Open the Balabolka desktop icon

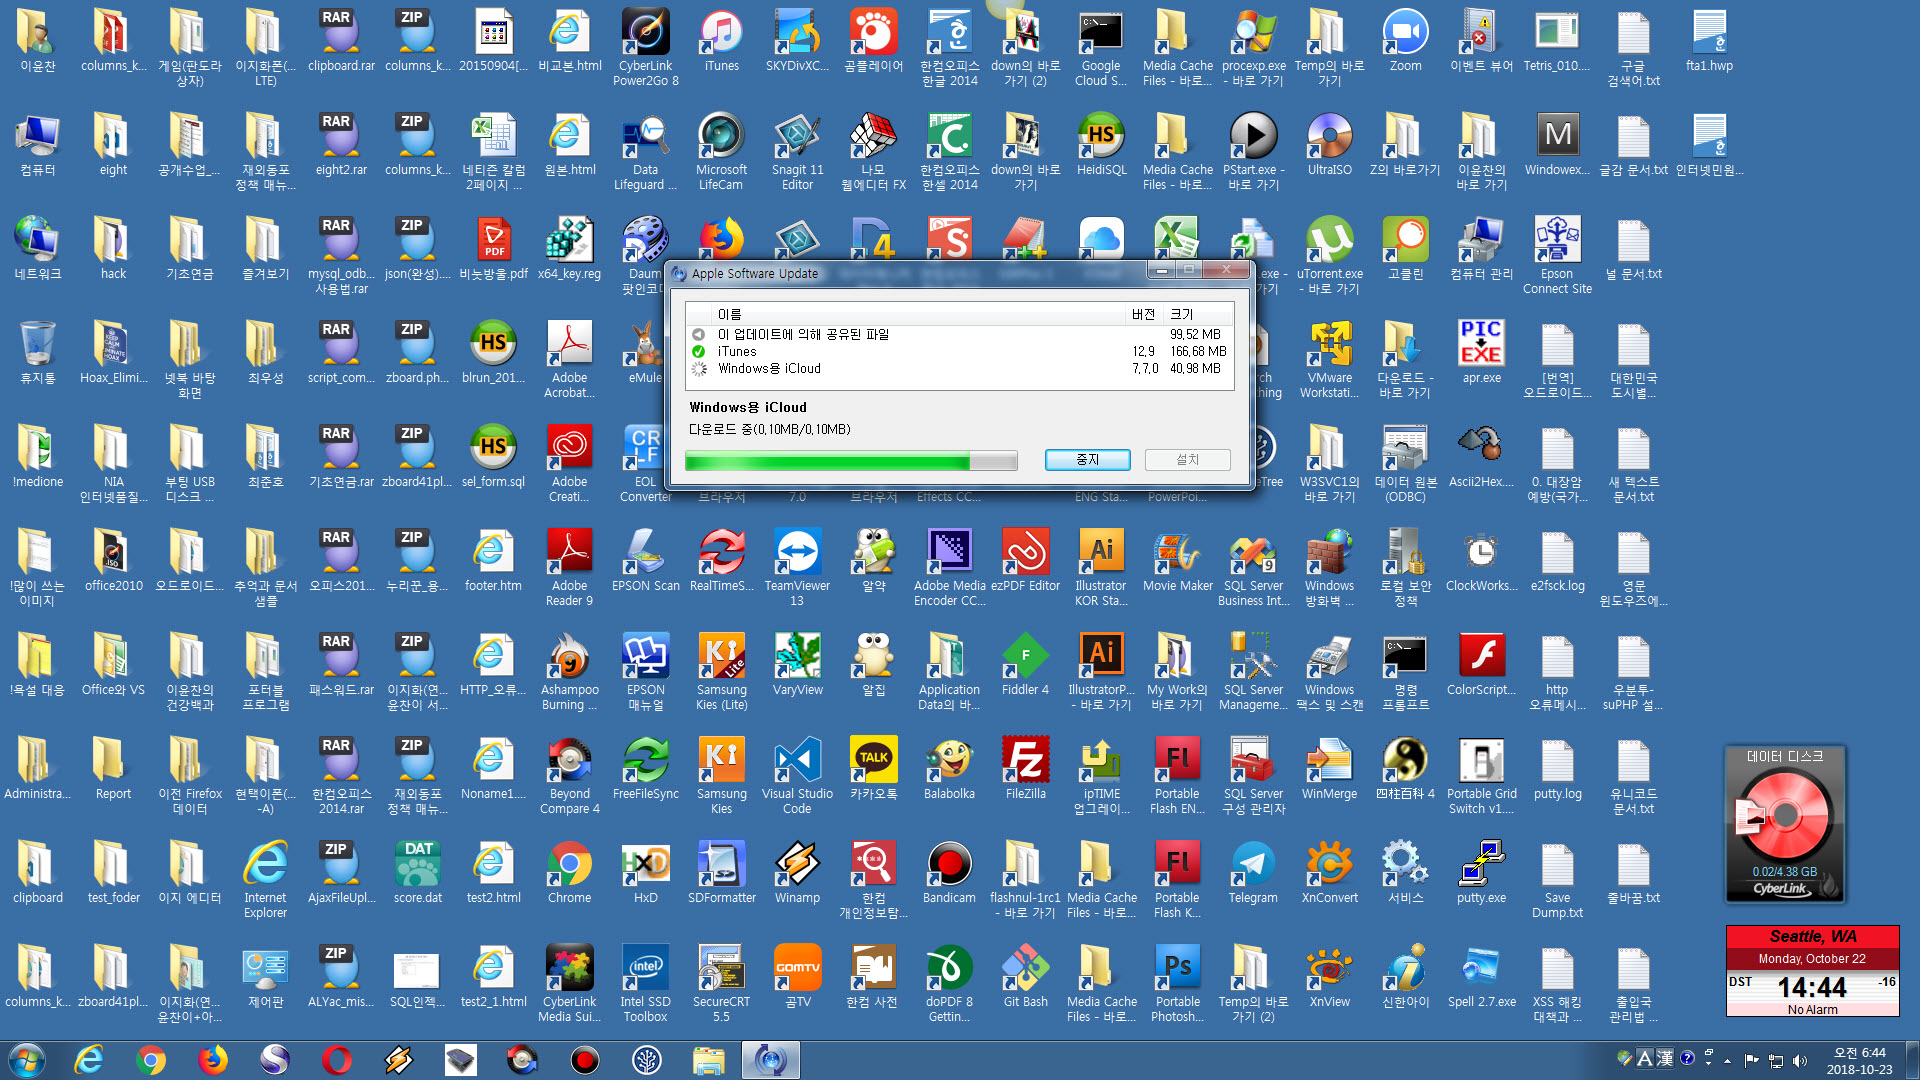click(949, 769)
